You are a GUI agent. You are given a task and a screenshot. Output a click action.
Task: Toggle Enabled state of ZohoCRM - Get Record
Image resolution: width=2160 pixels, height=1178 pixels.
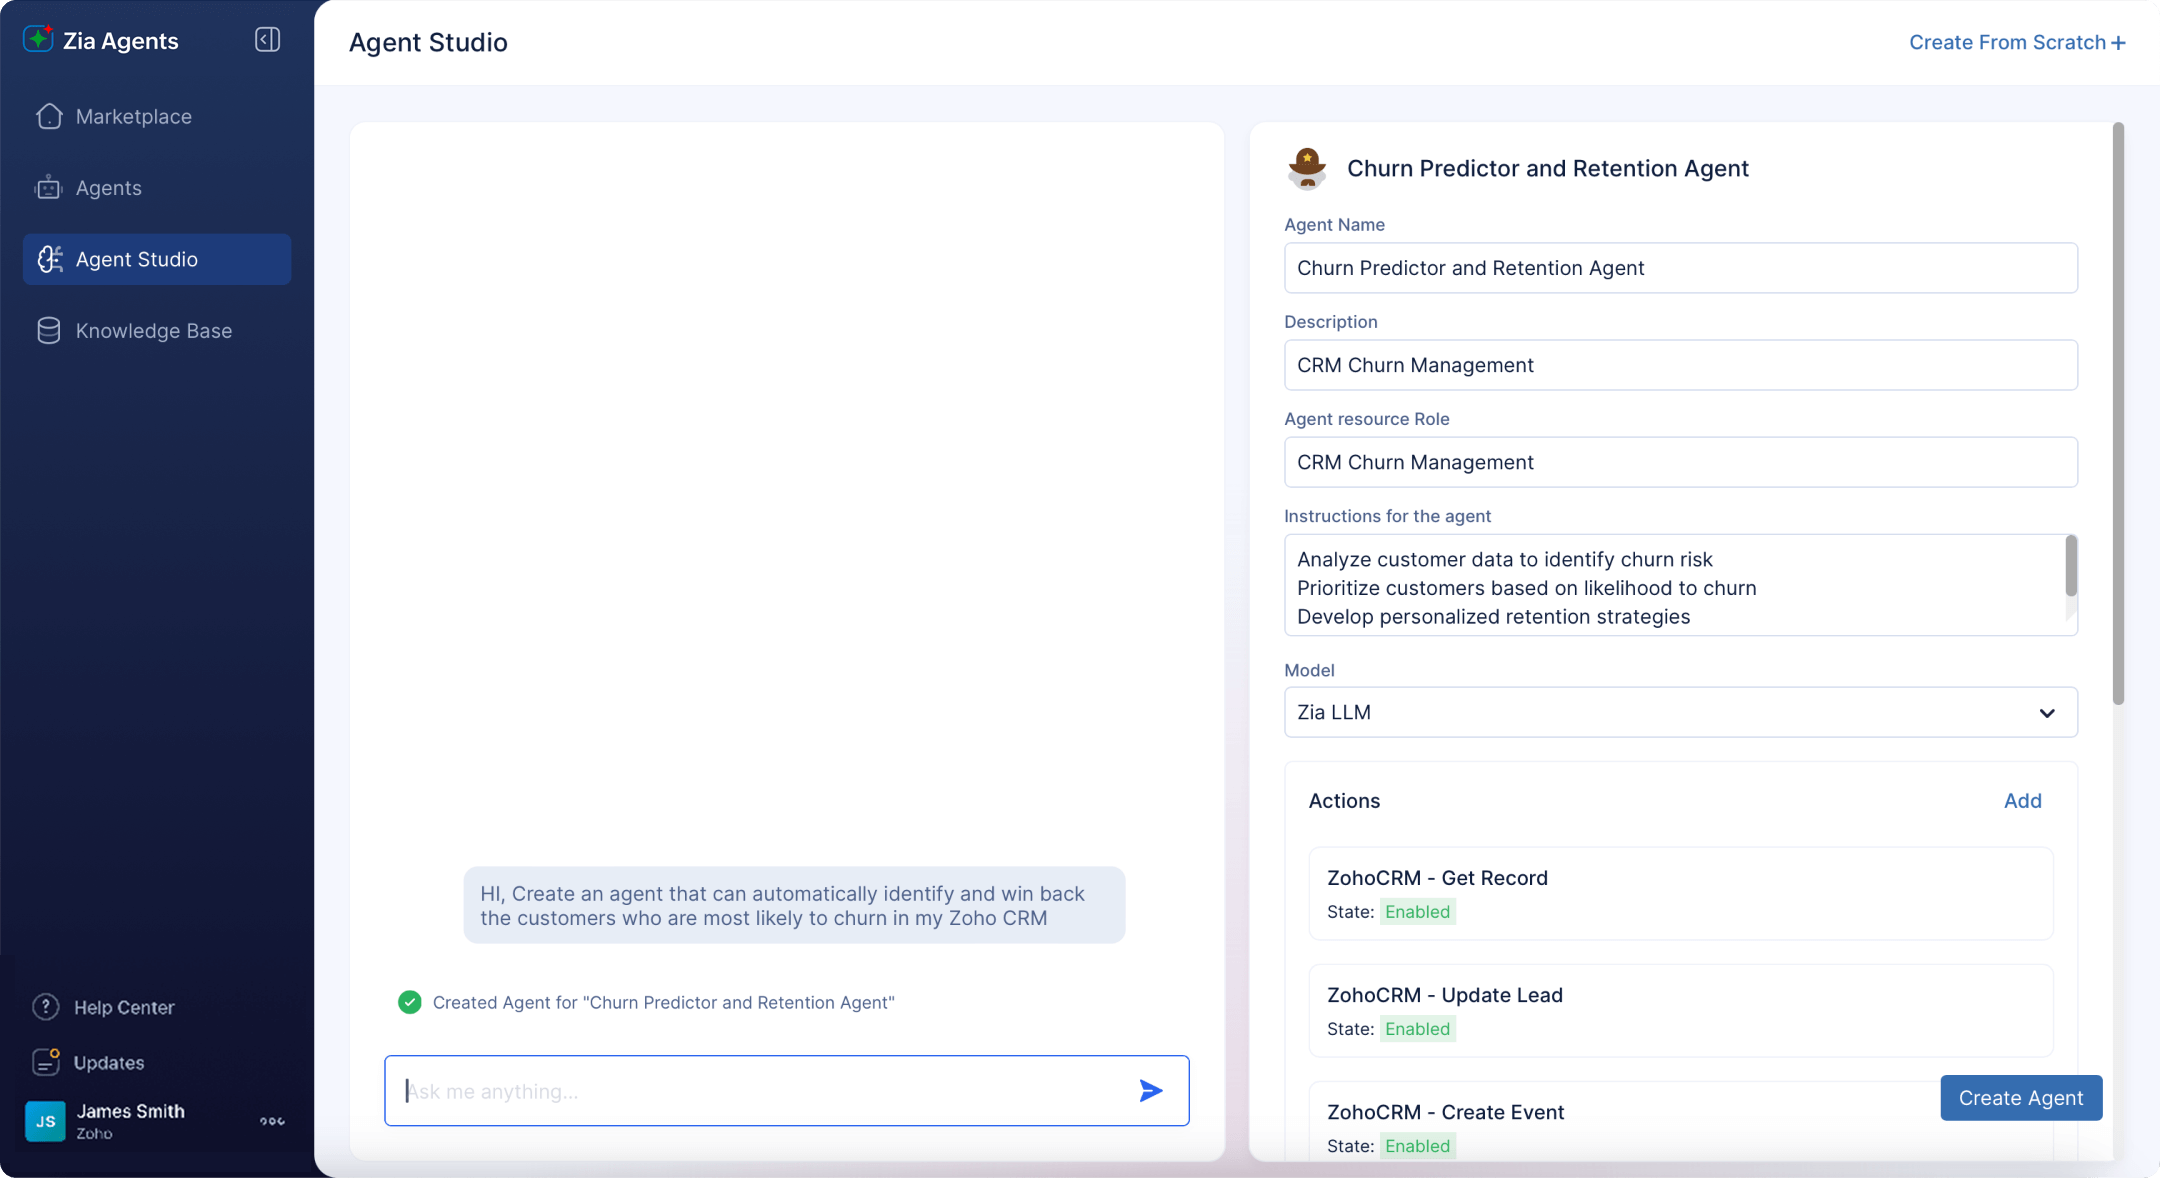click(x=1418, y=911)
